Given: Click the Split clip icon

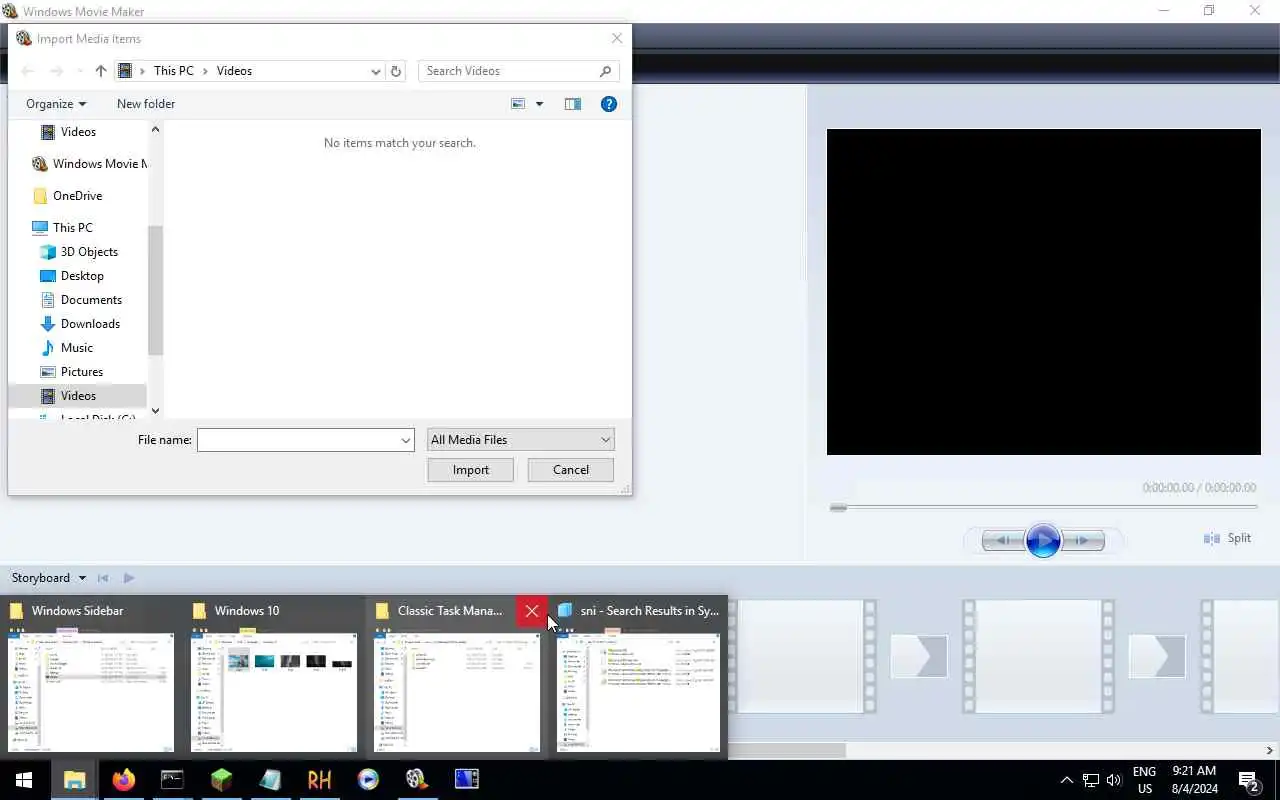Looking at the screenshot, I should [x=1212, y=538].
